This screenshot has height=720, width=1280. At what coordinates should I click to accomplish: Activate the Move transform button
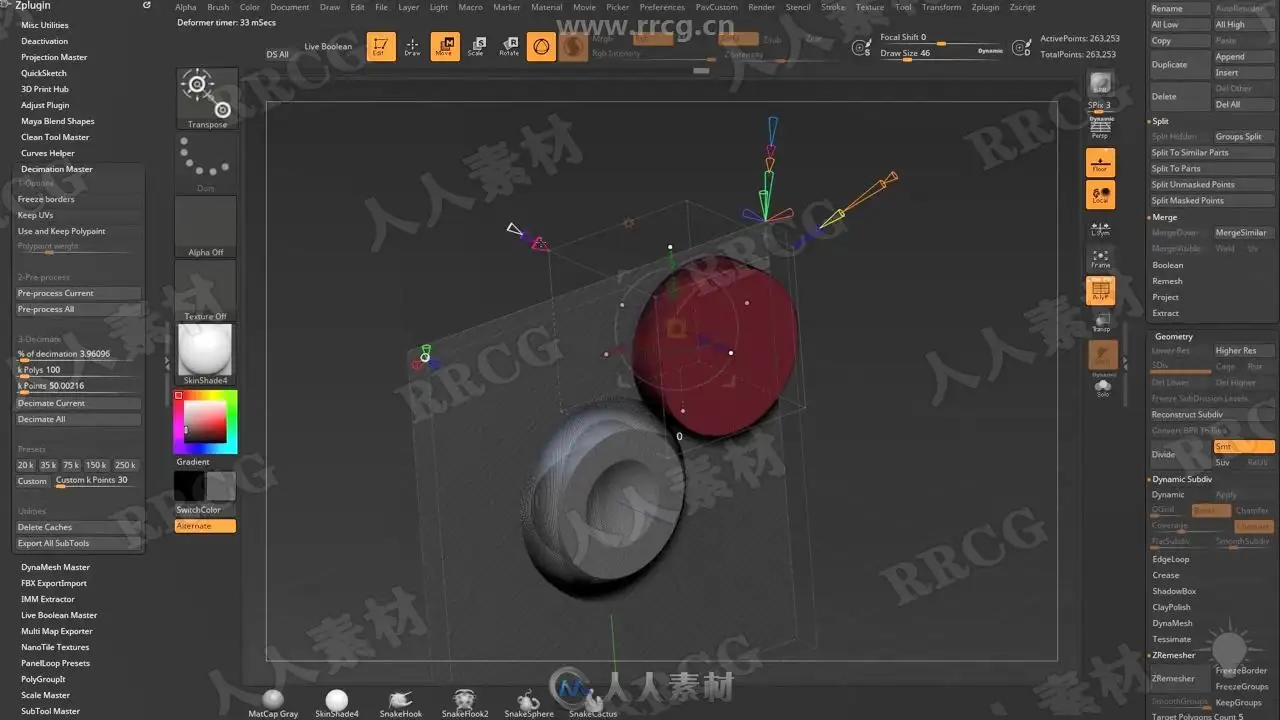click(445, 46)
